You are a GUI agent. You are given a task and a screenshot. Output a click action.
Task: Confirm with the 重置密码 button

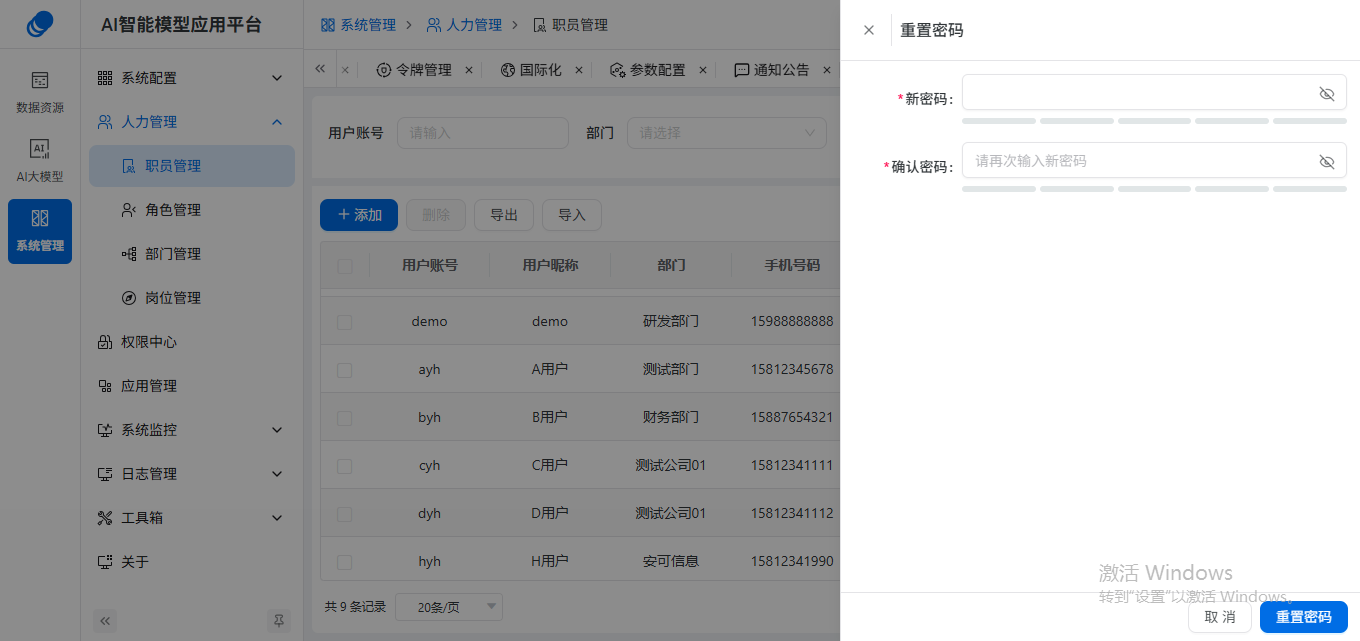1304,617
